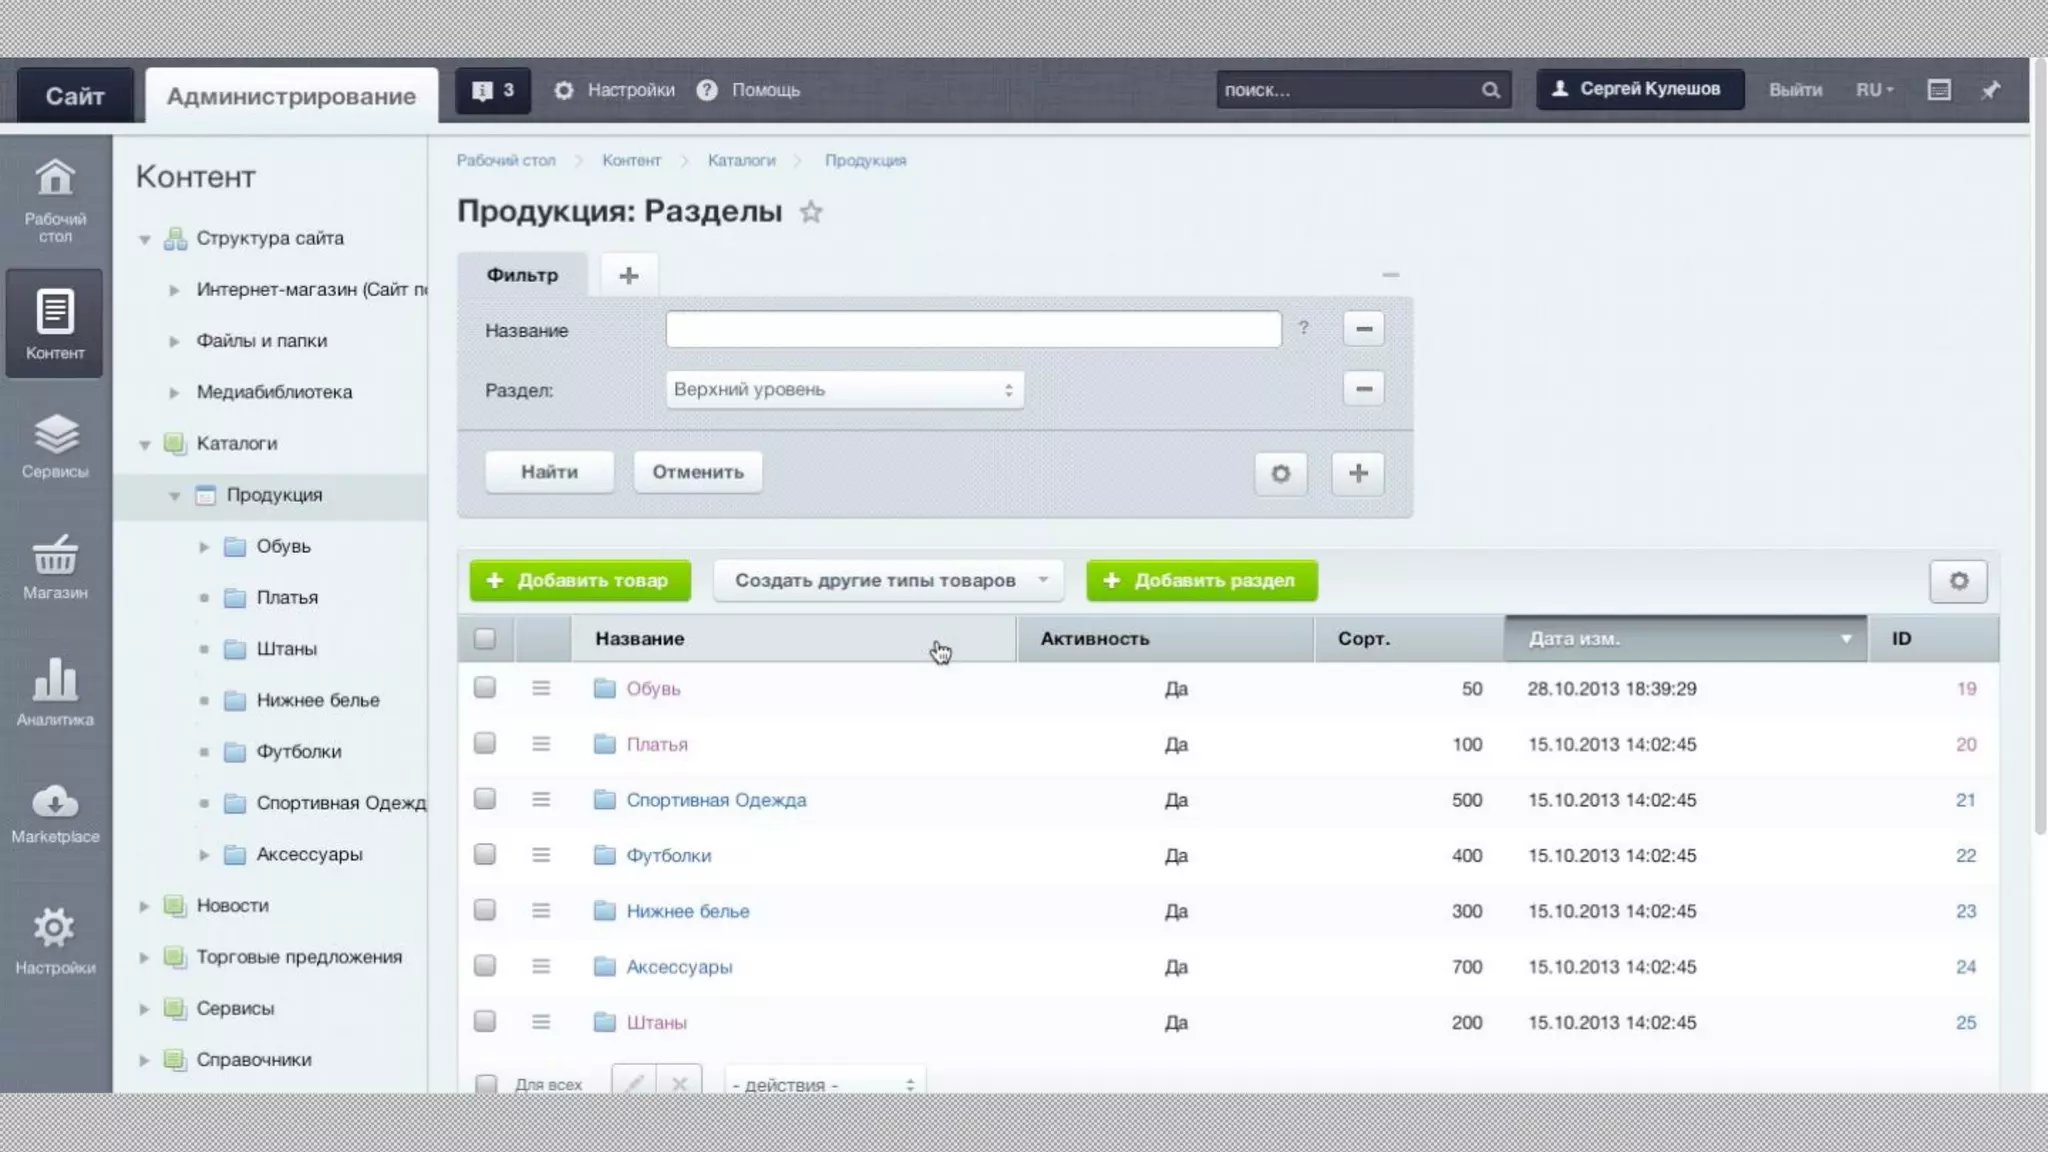Open the row menu for Обувь
The height and width of the screenshot is (1152, 2048).
541,688
